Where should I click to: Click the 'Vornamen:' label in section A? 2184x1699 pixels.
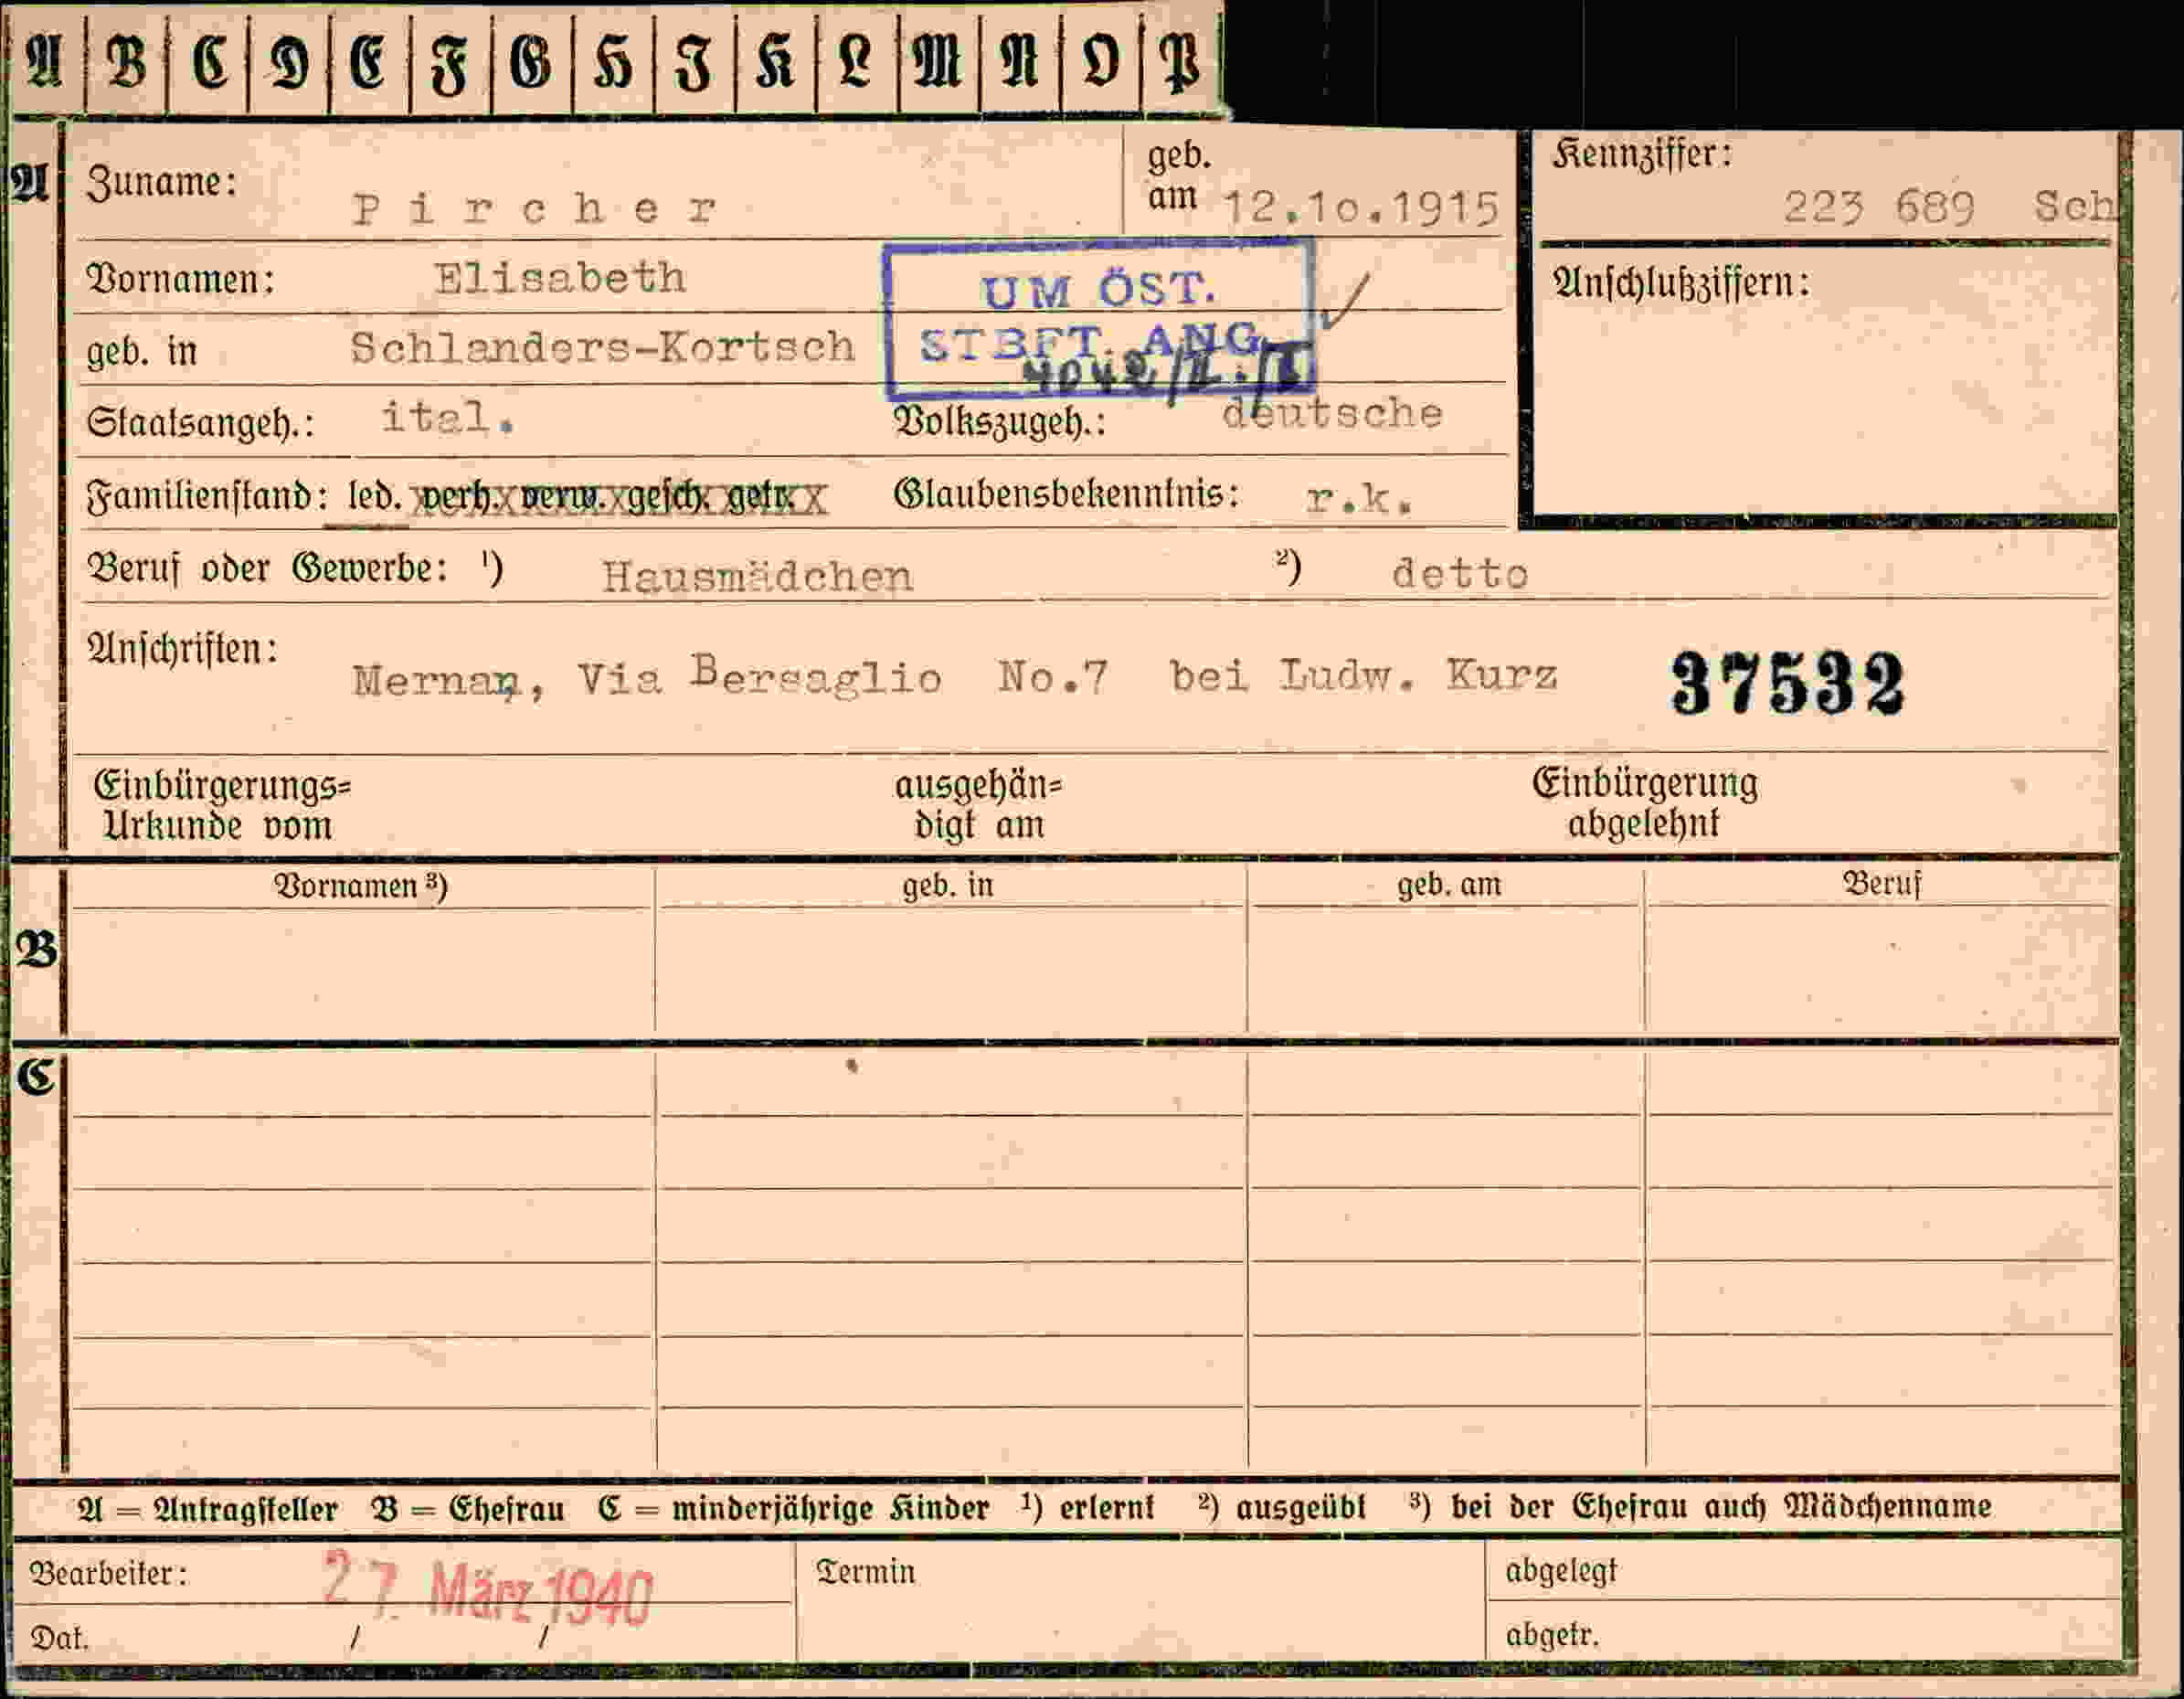(180, 279)
